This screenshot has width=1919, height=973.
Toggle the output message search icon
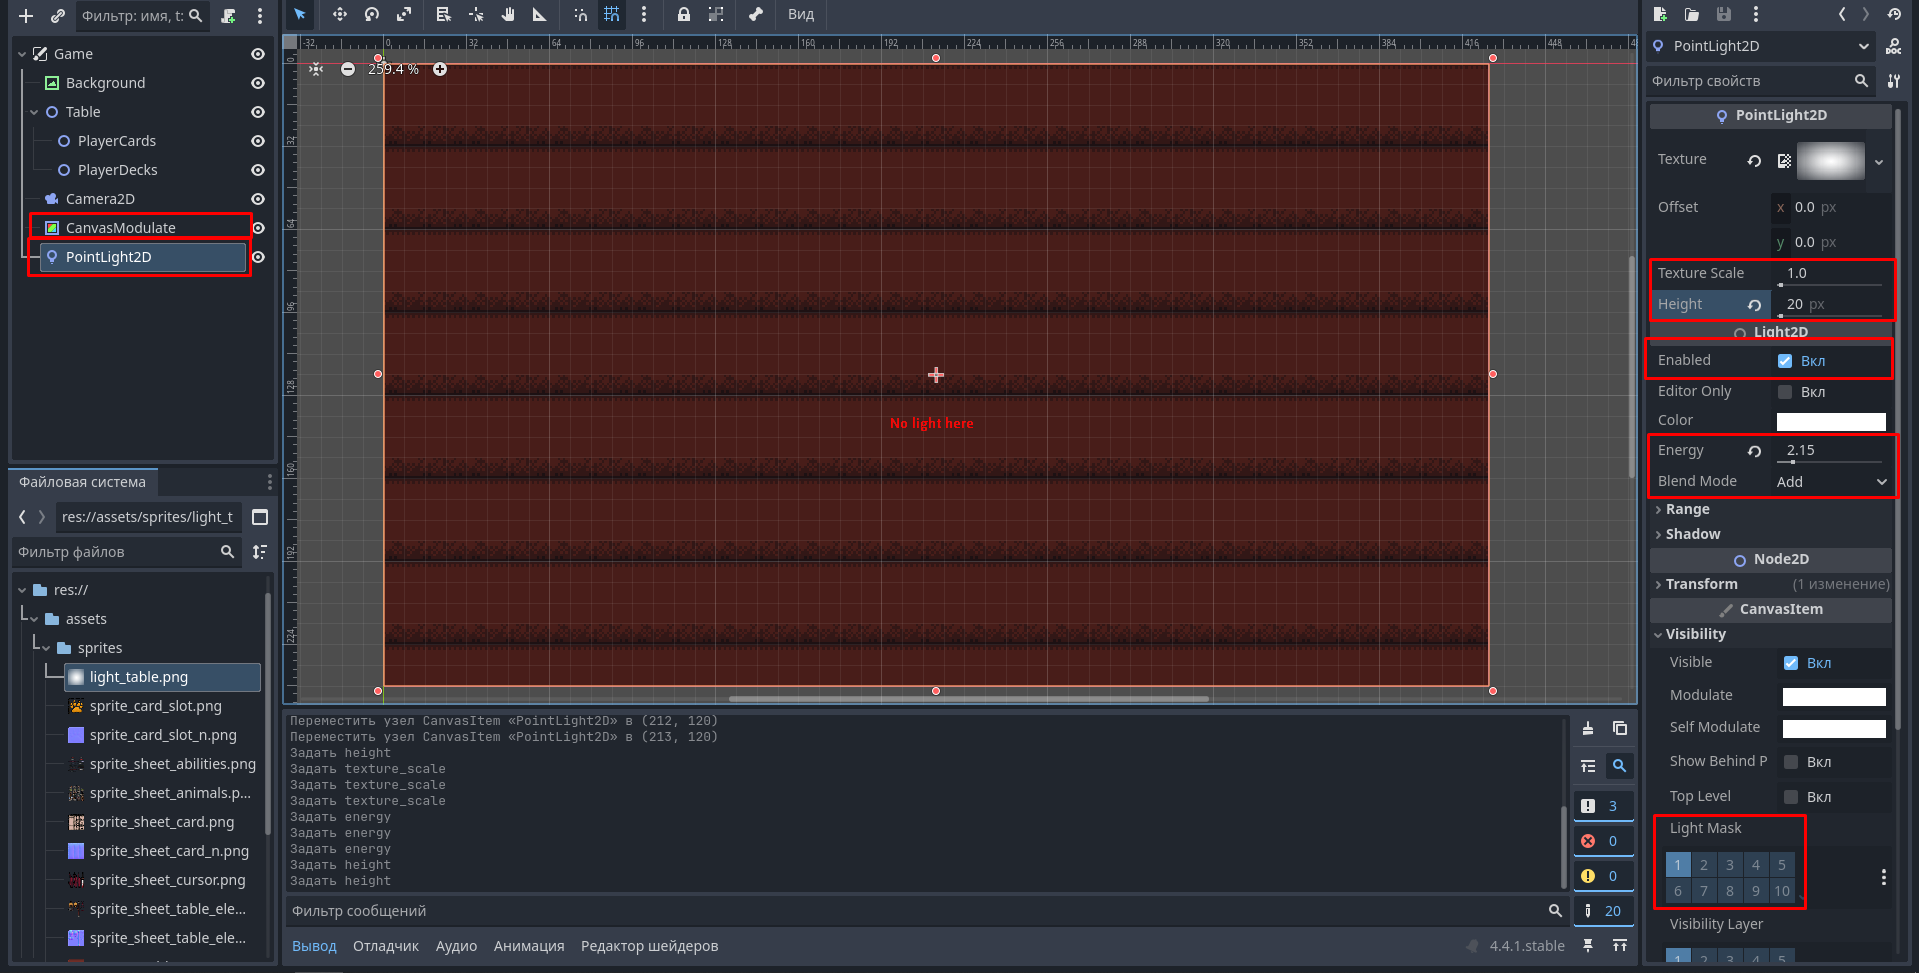point(1619,766)
